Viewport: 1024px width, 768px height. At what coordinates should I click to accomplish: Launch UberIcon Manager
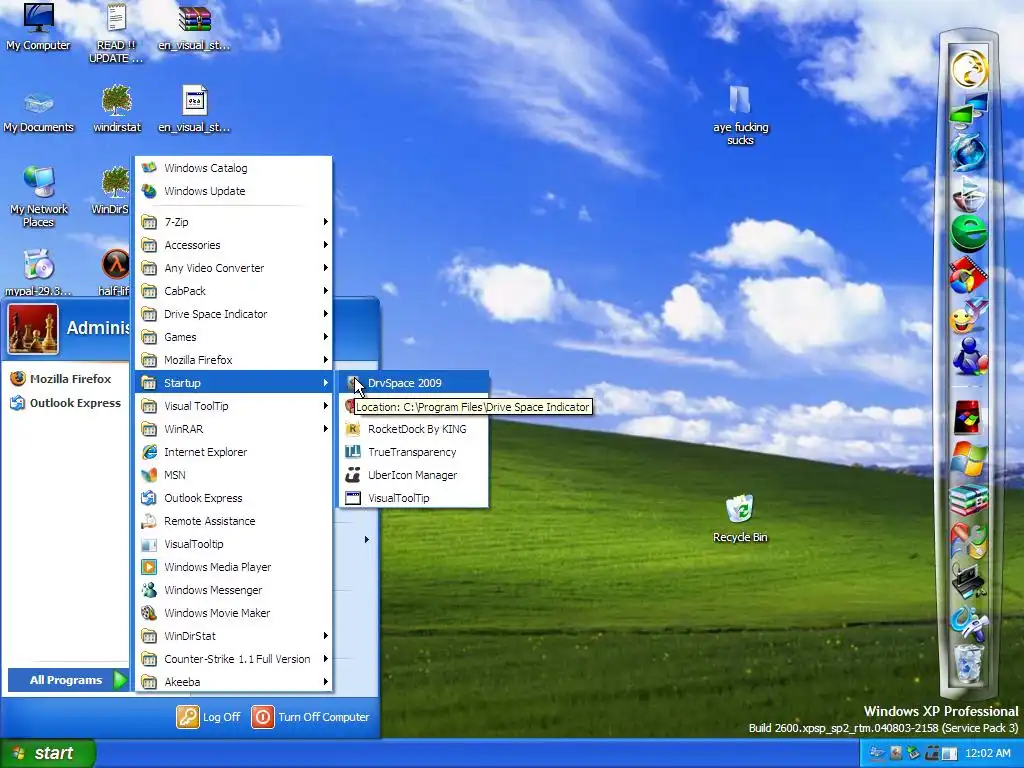pos(414,475)
